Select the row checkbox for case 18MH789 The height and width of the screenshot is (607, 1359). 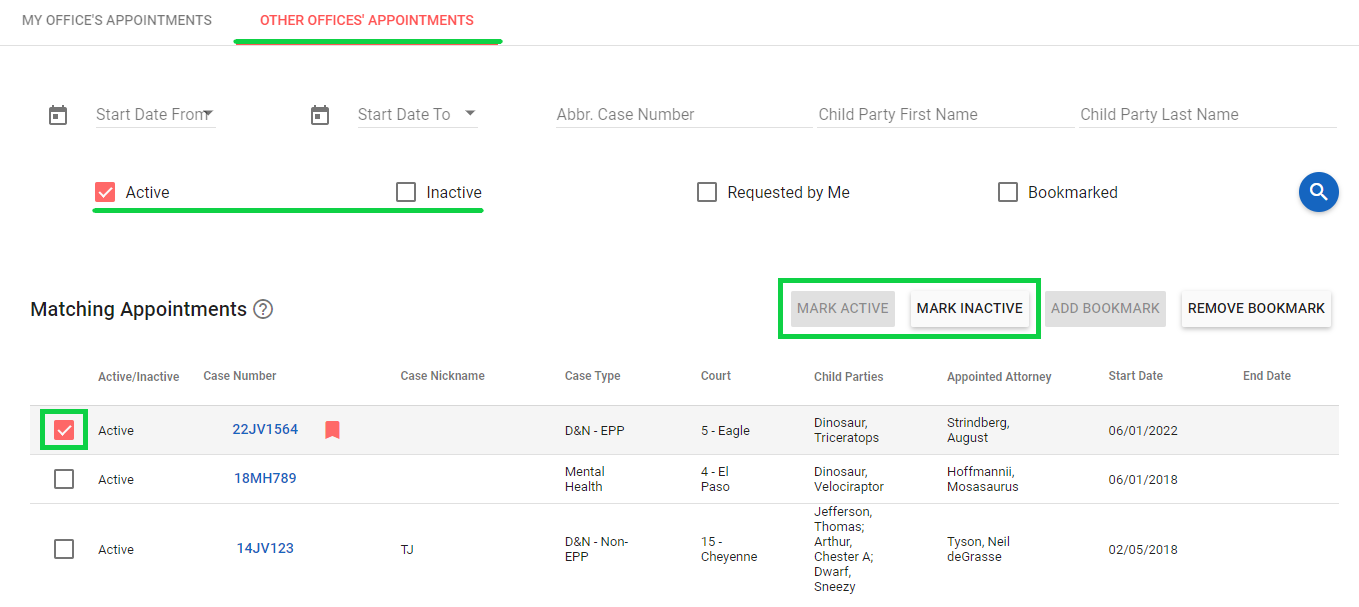(x=64, y=479)
